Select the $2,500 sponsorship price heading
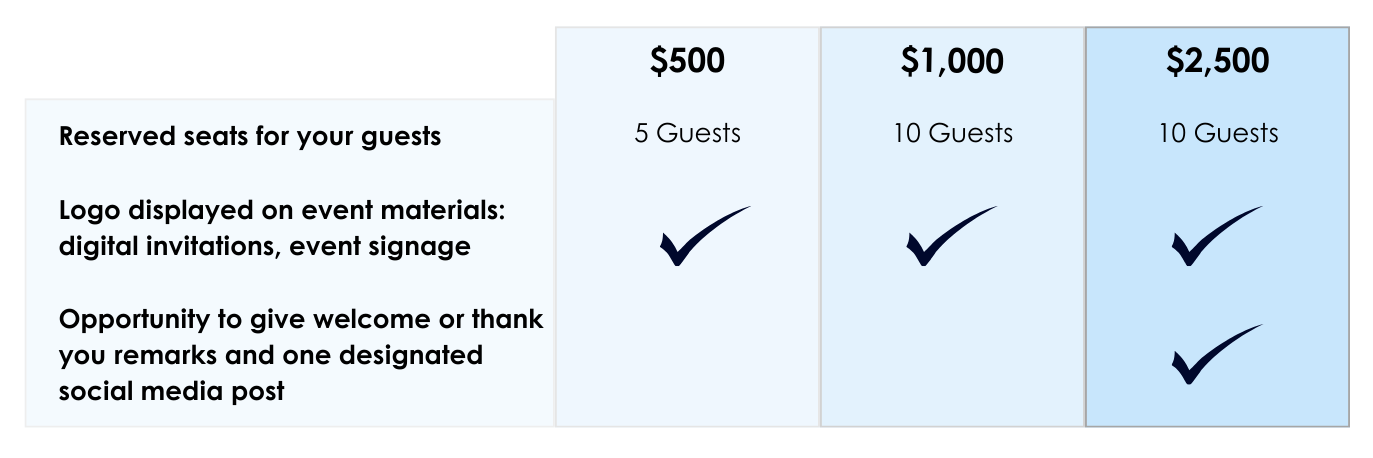This screenshot has height=458, width=1373. click(1218, 62)
